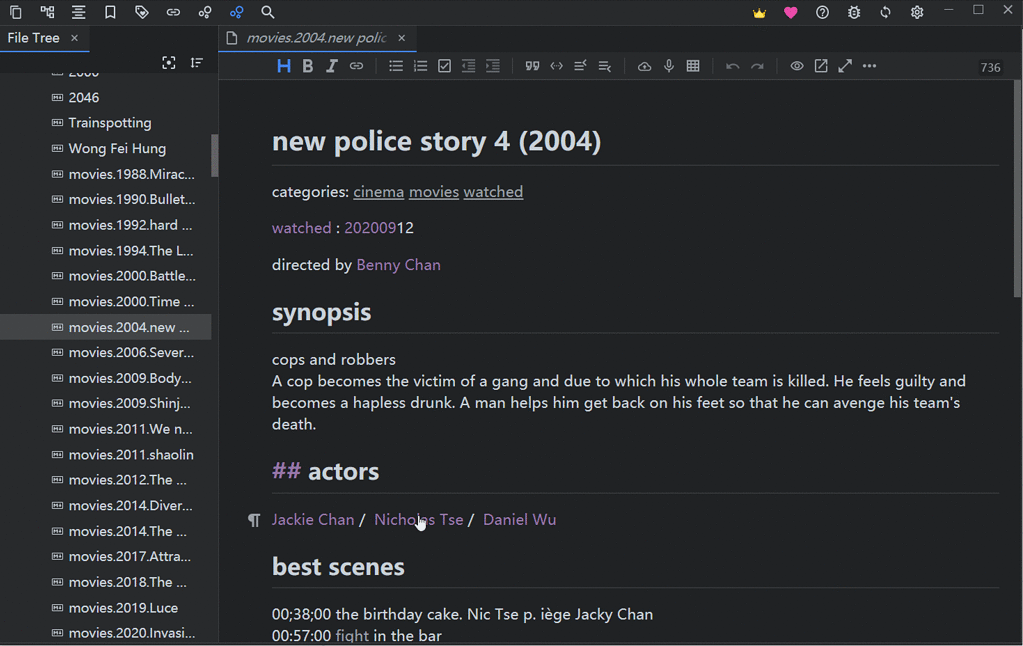Open the tags panel icon
1023x646 pixels.
pos(140,12)
